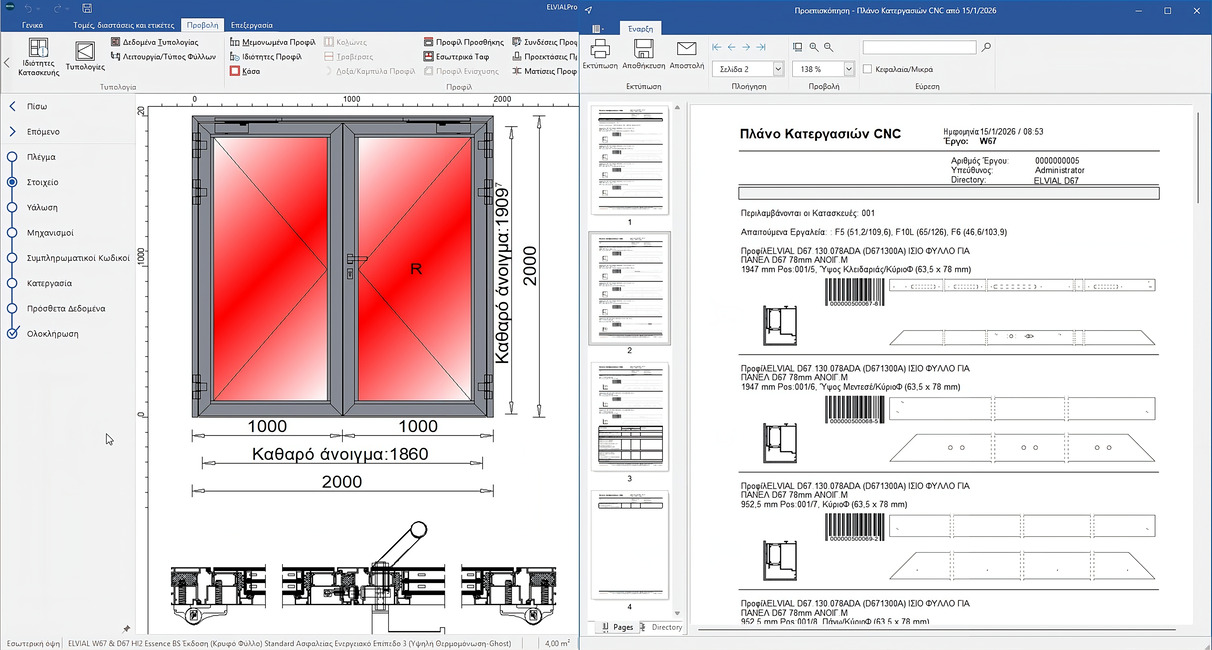Select the page 3 thumbnail
1212x650 pixels.
(x=630, y=415)
